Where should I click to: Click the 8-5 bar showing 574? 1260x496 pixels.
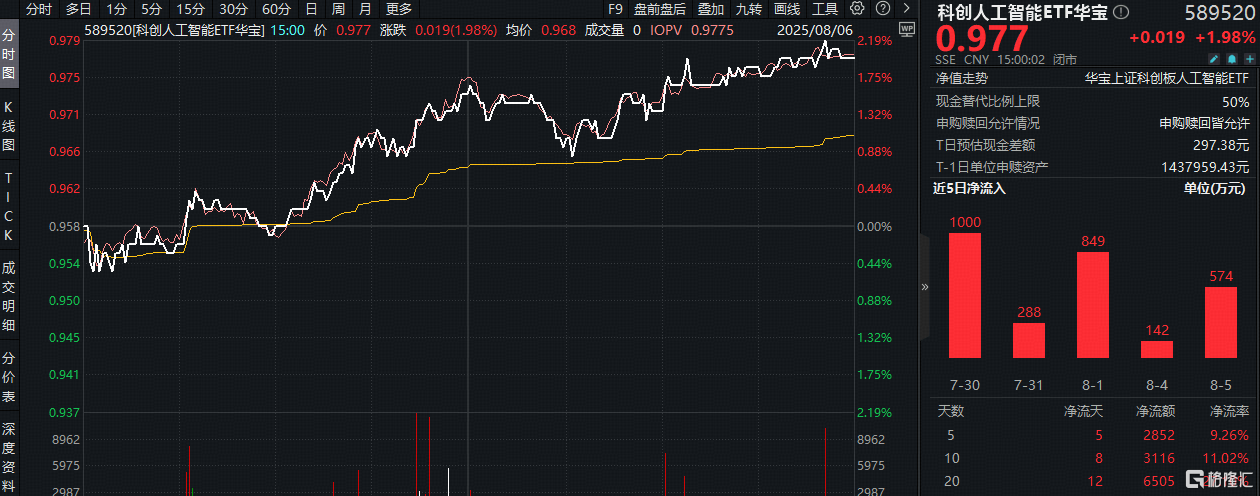(x=1221, y=322)
